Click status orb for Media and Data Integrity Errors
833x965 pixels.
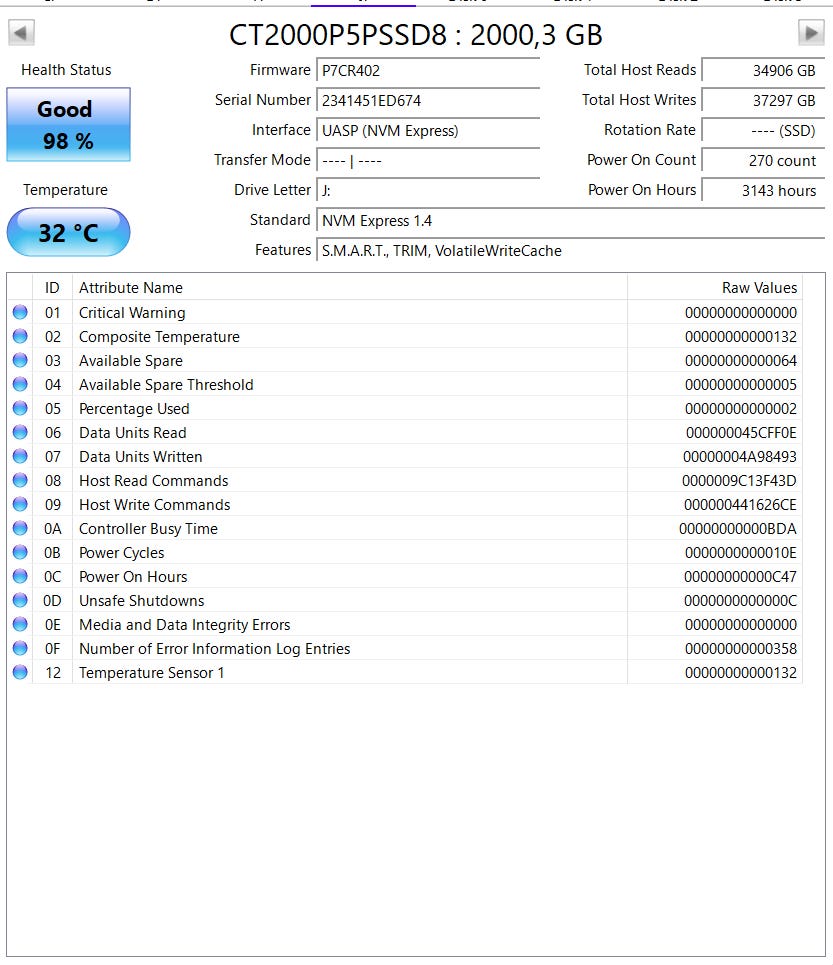click(20, 624)
